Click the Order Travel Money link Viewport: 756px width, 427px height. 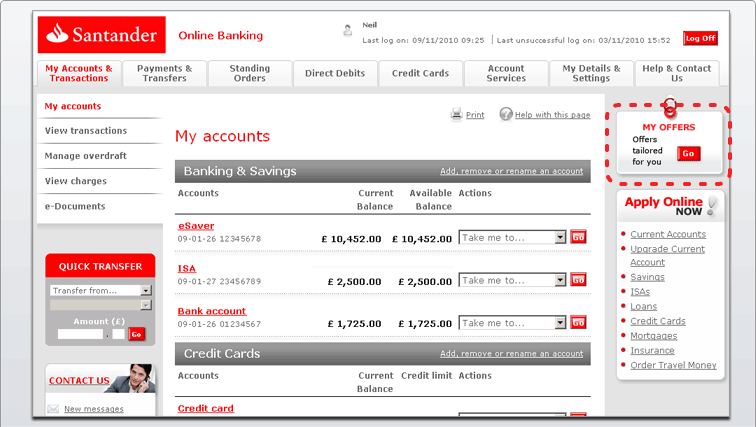click(x=673, y=365)
